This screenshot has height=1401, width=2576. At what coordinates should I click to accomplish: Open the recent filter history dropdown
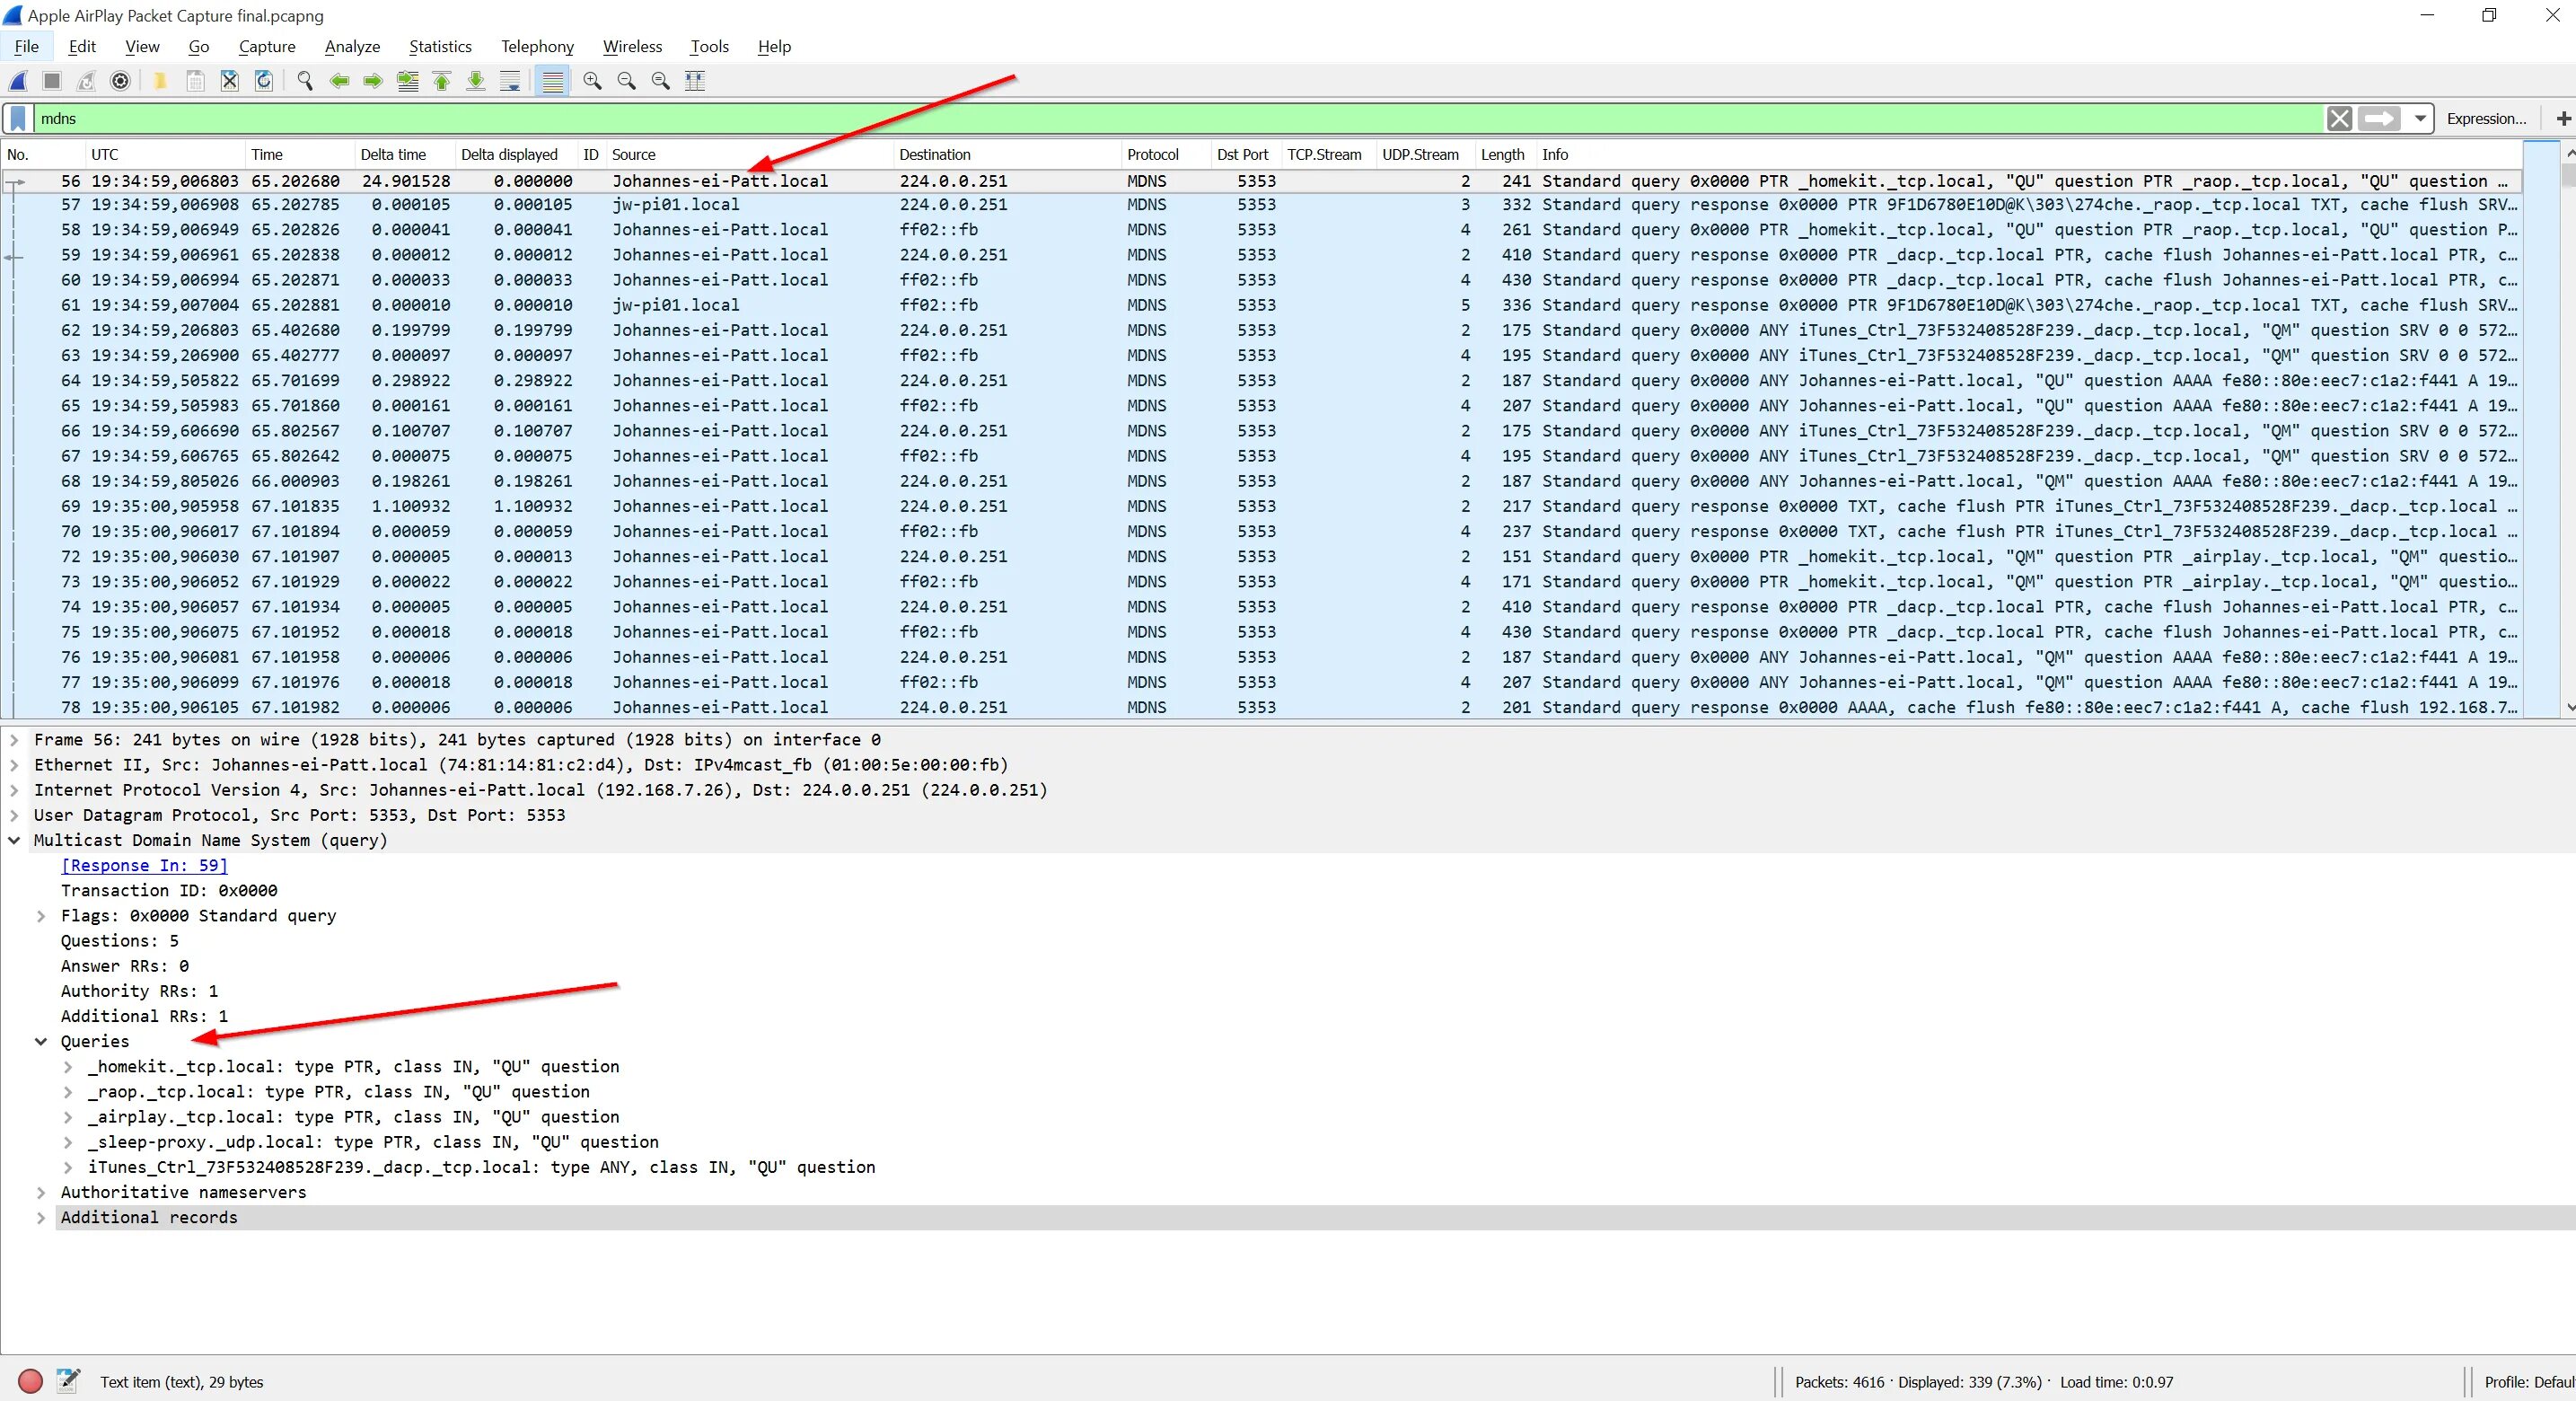point(2420,119)
